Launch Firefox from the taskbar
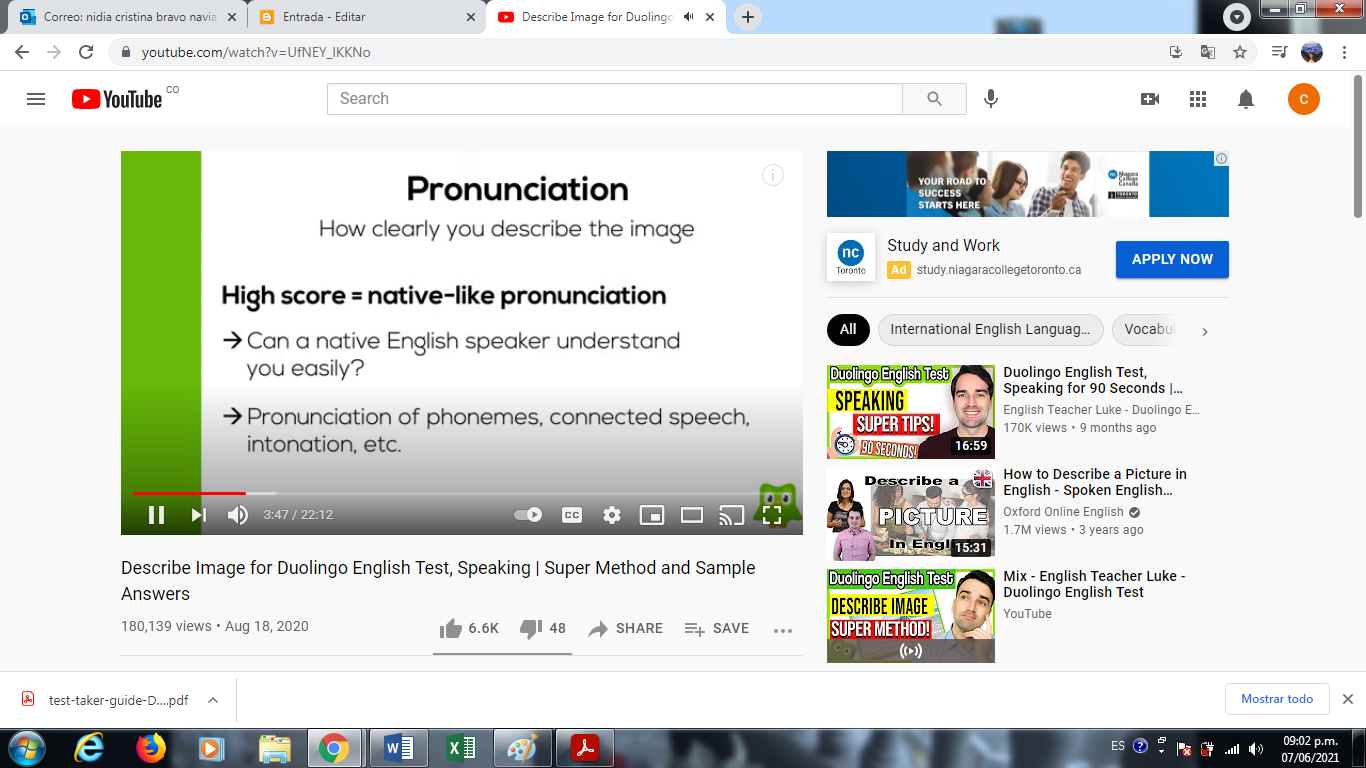The height and width of the screenshot is (768, 1366). tap(151, 748)
